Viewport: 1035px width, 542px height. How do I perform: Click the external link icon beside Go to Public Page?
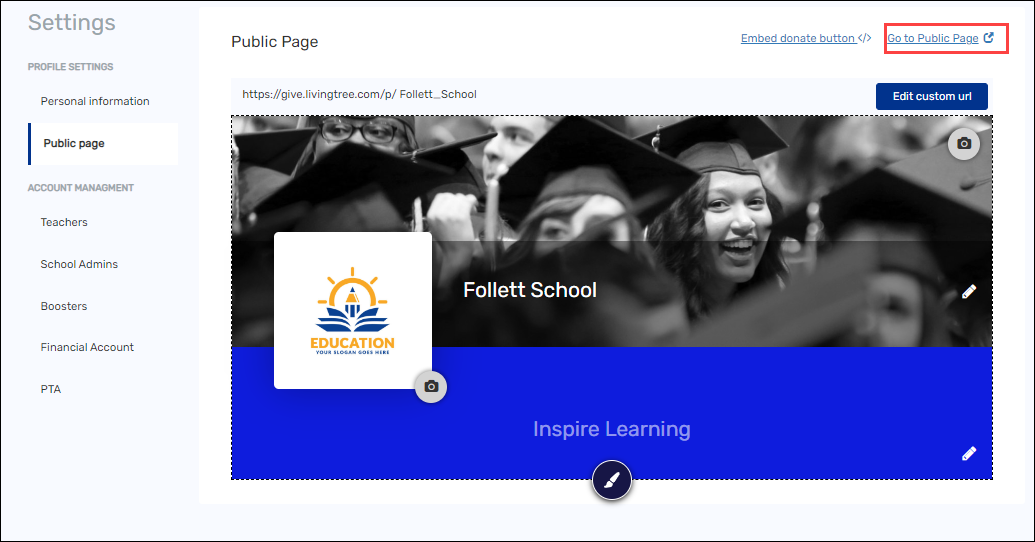coord(989,38)
